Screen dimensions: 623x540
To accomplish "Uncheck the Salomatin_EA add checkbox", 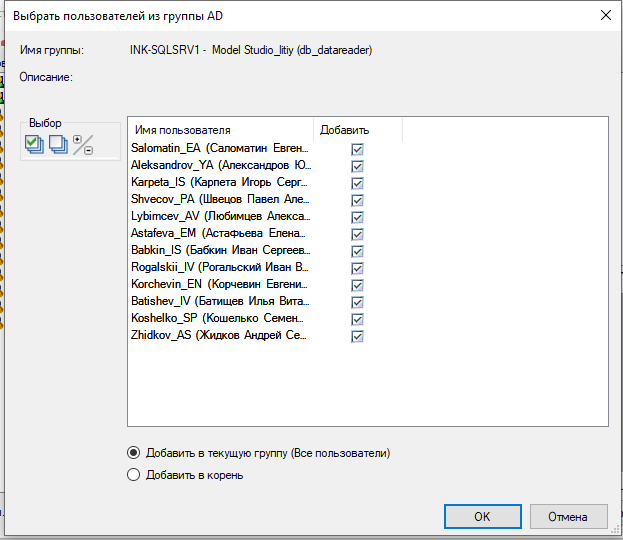I will coord(357,149).
